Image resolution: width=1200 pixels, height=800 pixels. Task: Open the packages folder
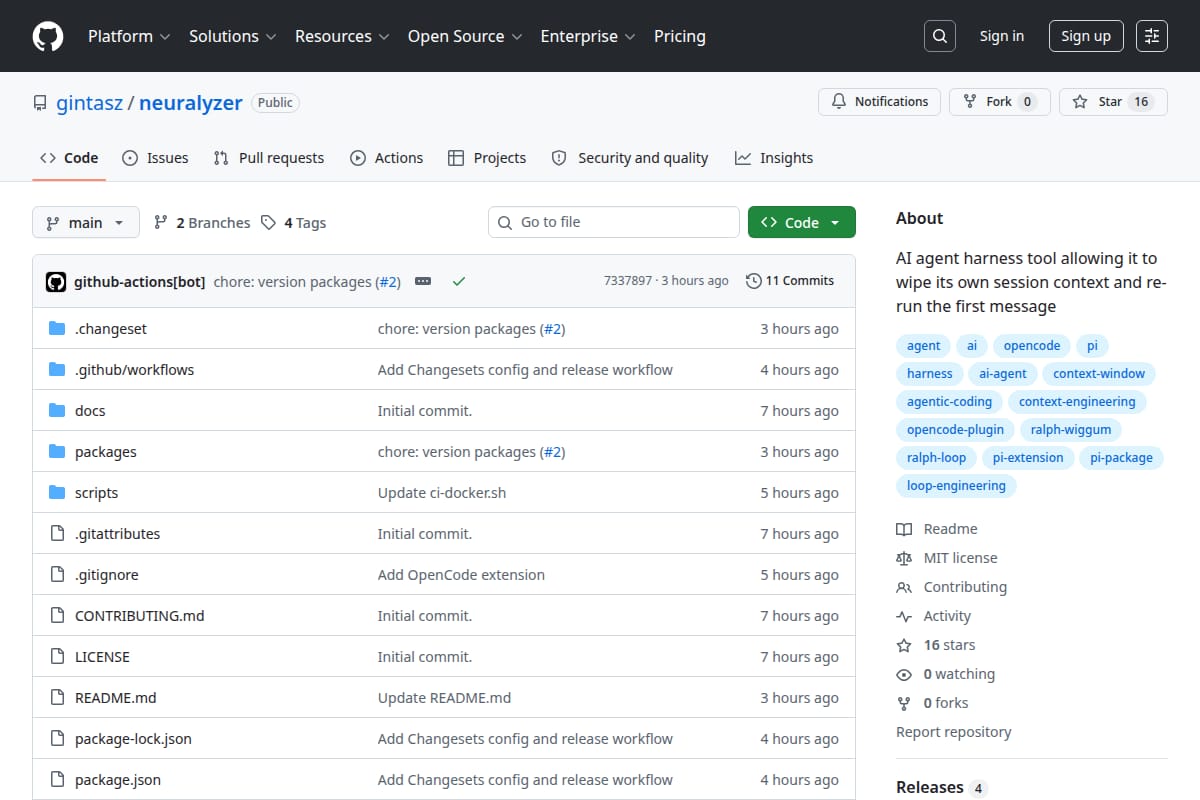pos(106,452)
